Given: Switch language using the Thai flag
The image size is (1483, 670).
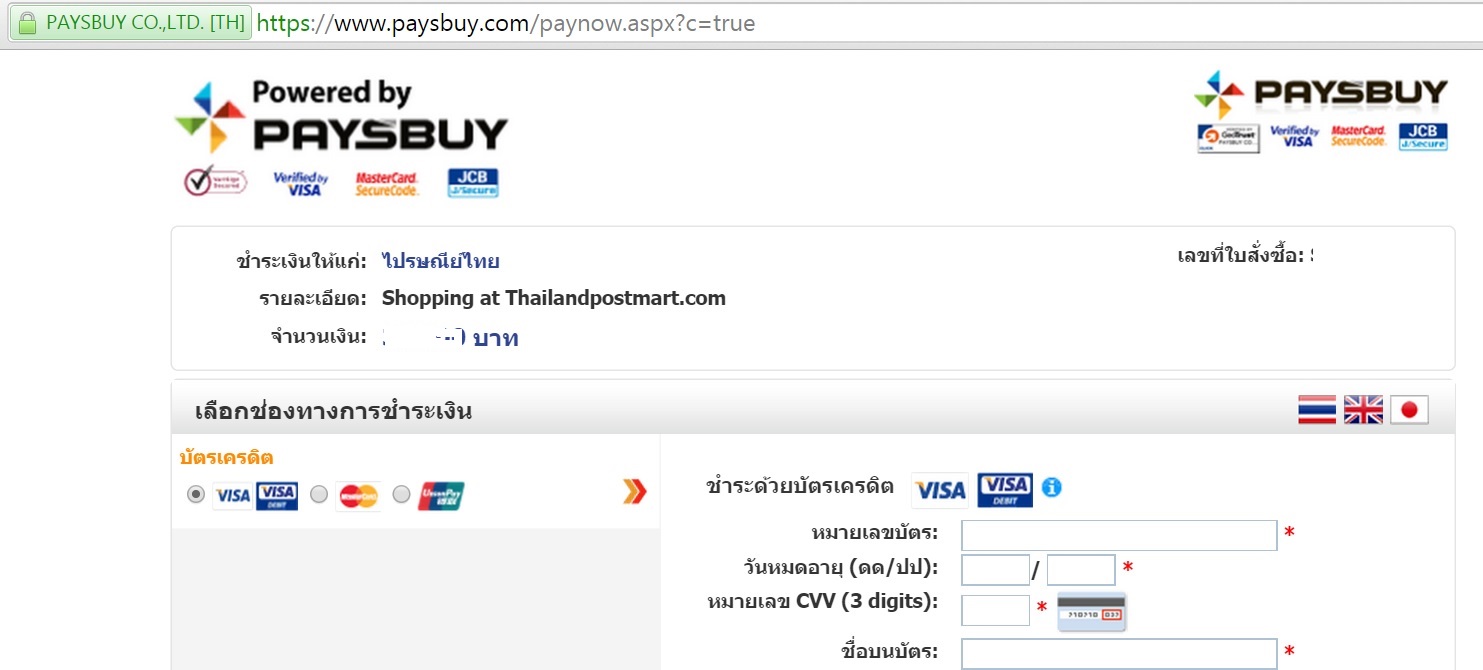Looking at the screenshot, I should (1317, 410).
